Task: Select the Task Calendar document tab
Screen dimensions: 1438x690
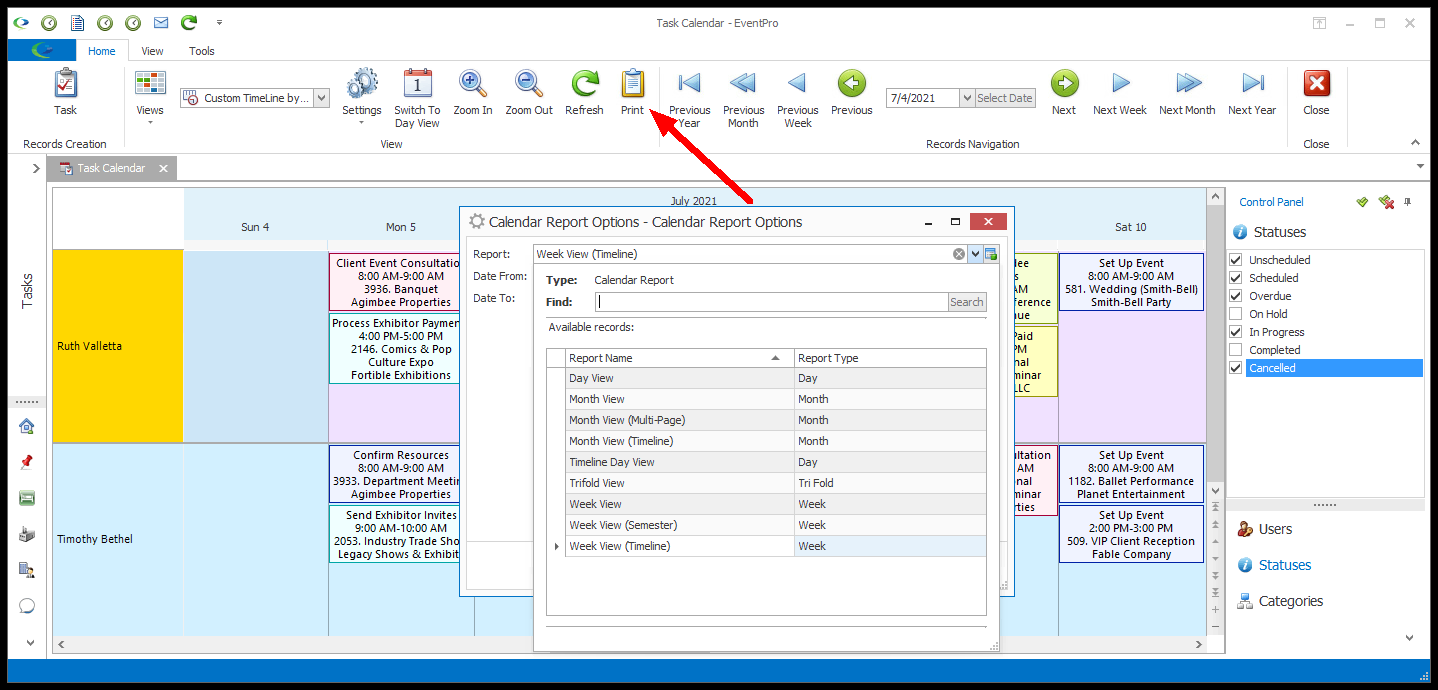Action: (111, 168)
